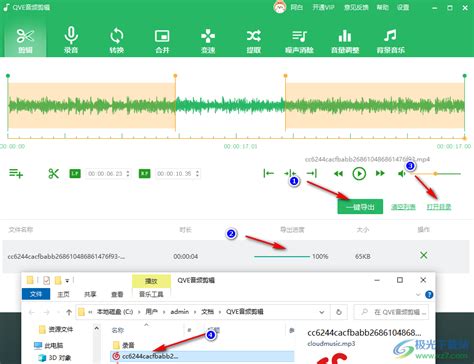Open the 音乐工具 tab in Explorer
The height and width of the screenshot is (364, 474).
tap(151, 294)
